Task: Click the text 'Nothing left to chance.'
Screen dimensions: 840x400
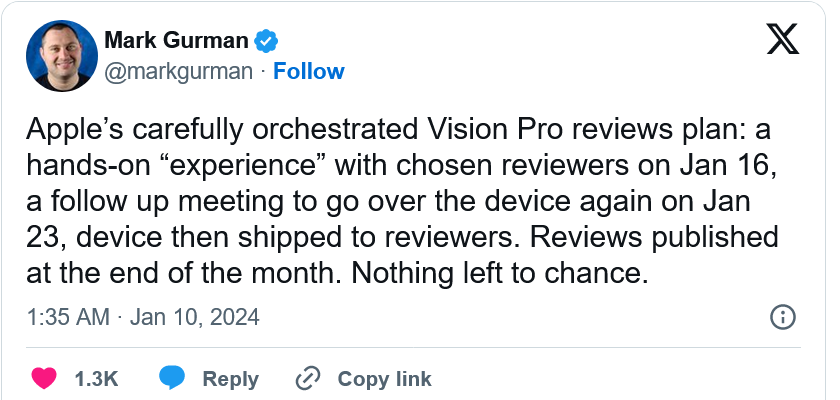Action: coord(500,273)
